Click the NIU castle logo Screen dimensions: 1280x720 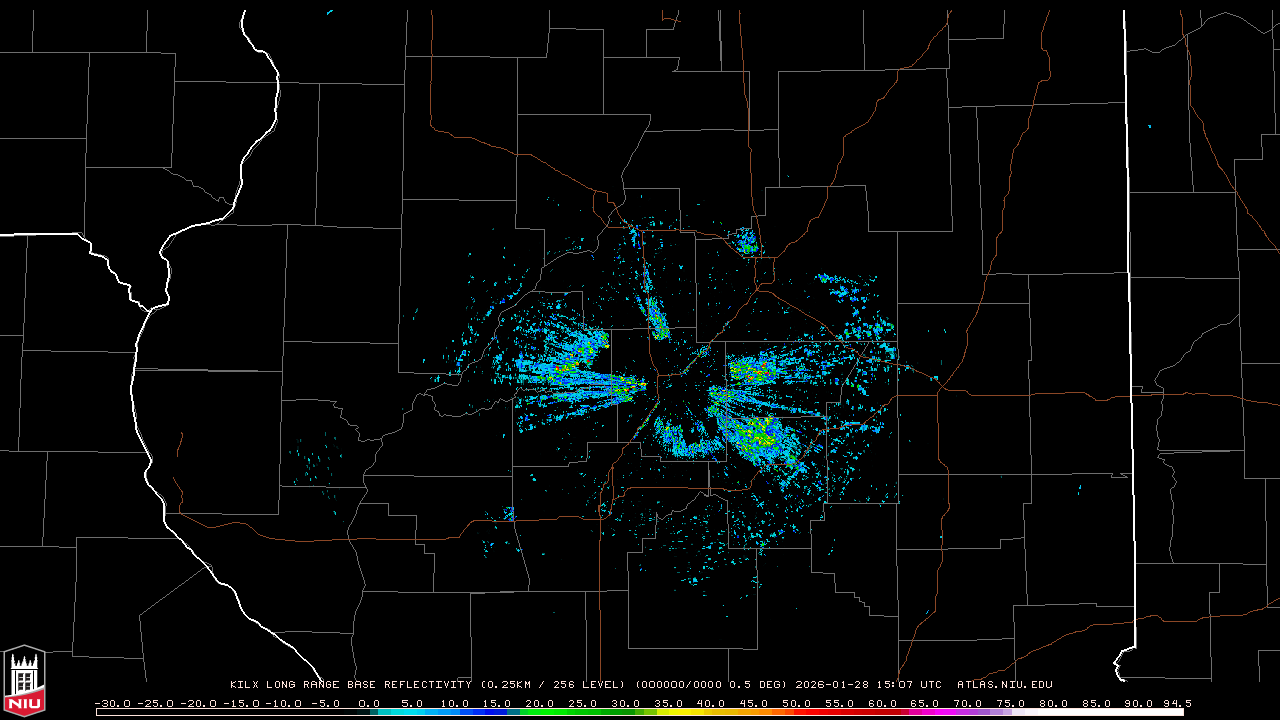24,681
